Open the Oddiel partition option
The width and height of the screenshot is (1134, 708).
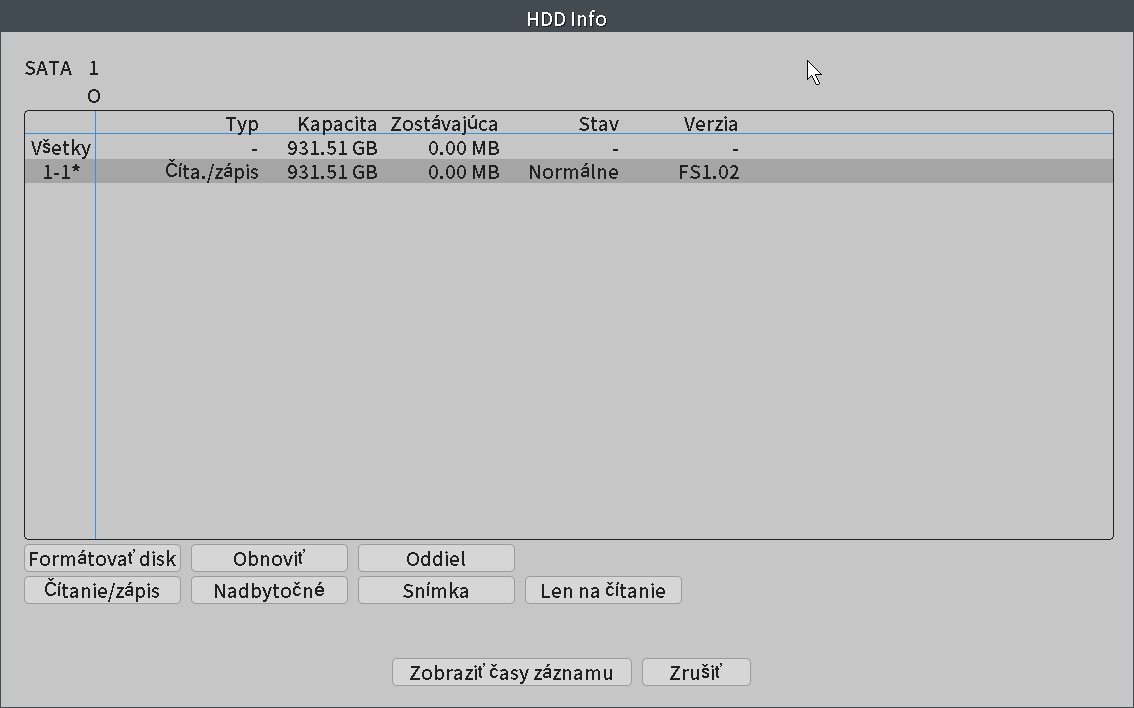click(436, 558)
